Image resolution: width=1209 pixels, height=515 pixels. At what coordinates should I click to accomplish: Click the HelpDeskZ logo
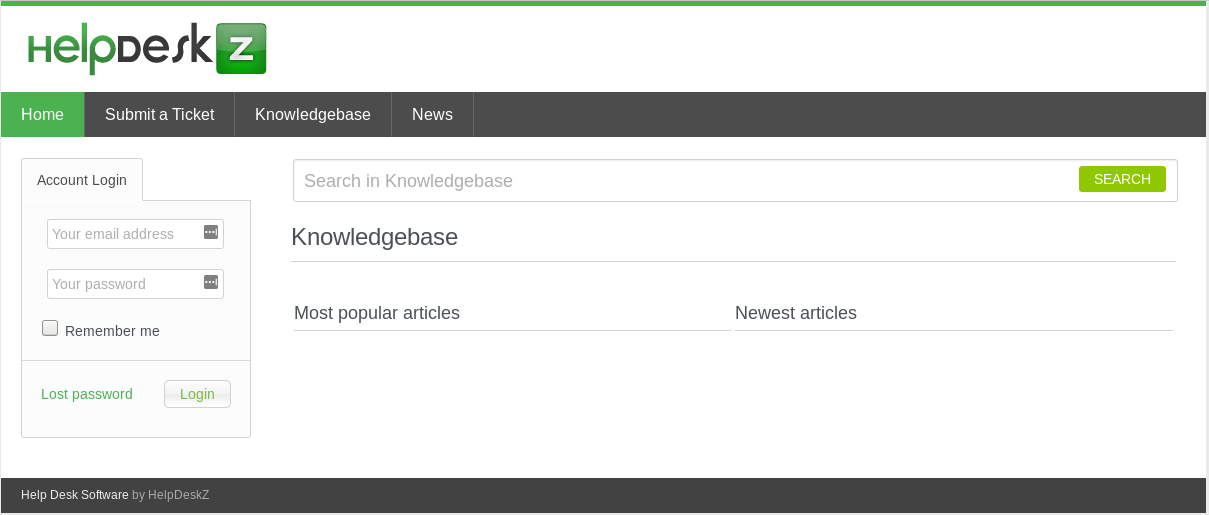click(x=146, y=49)
